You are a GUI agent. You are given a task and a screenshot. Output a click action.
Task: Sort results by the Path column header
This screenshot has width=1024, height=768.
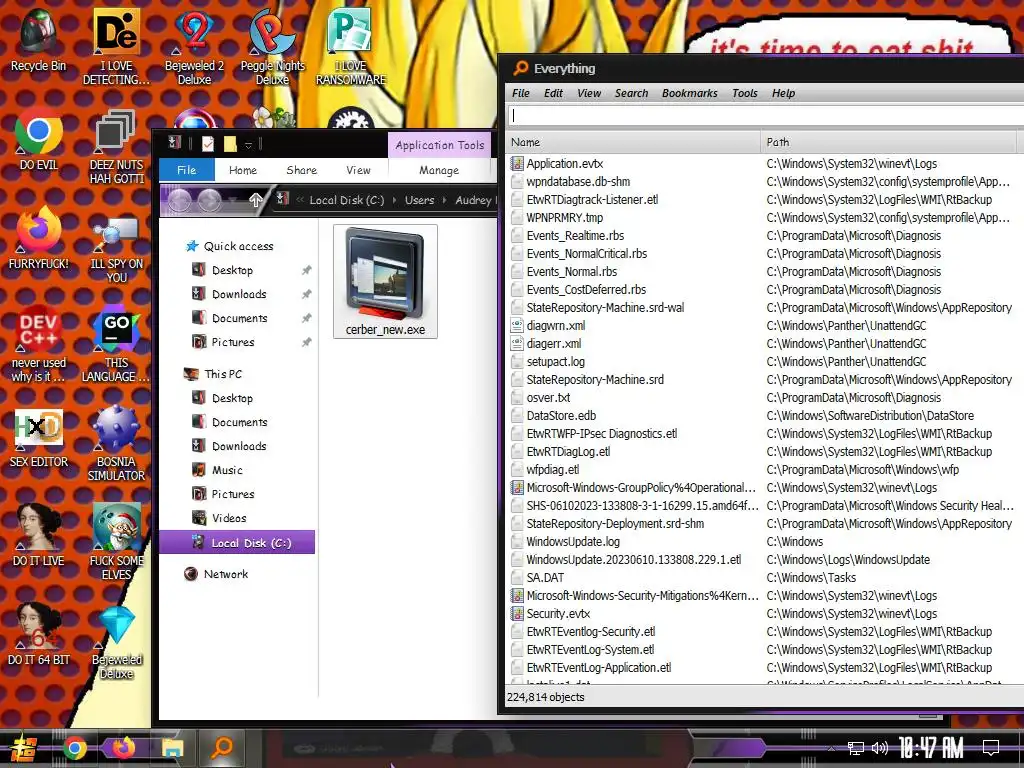[x=889, y=142]
